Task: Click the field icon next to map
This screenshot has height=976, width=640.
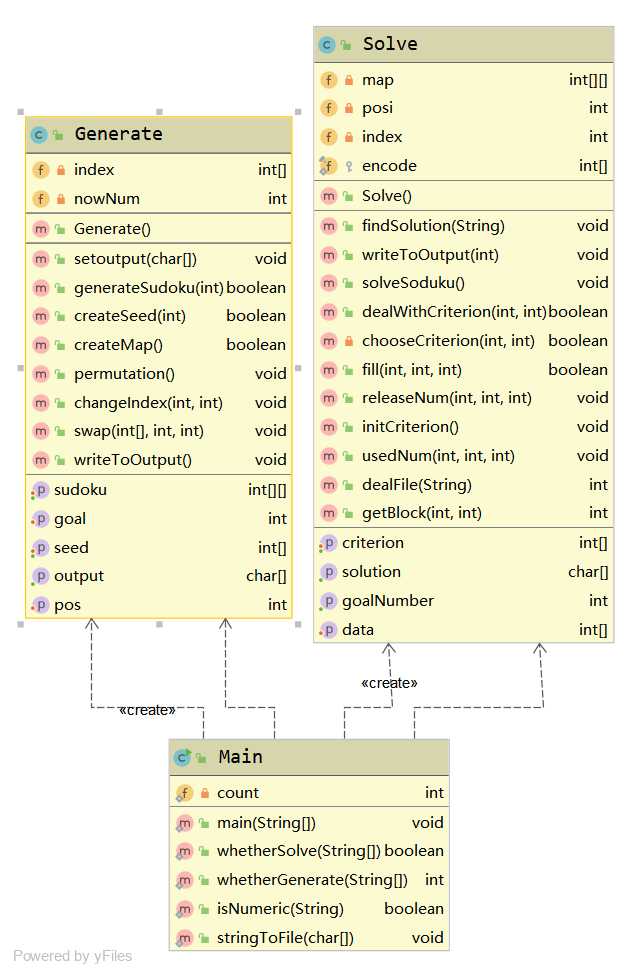Action: (x=329, y=80)
